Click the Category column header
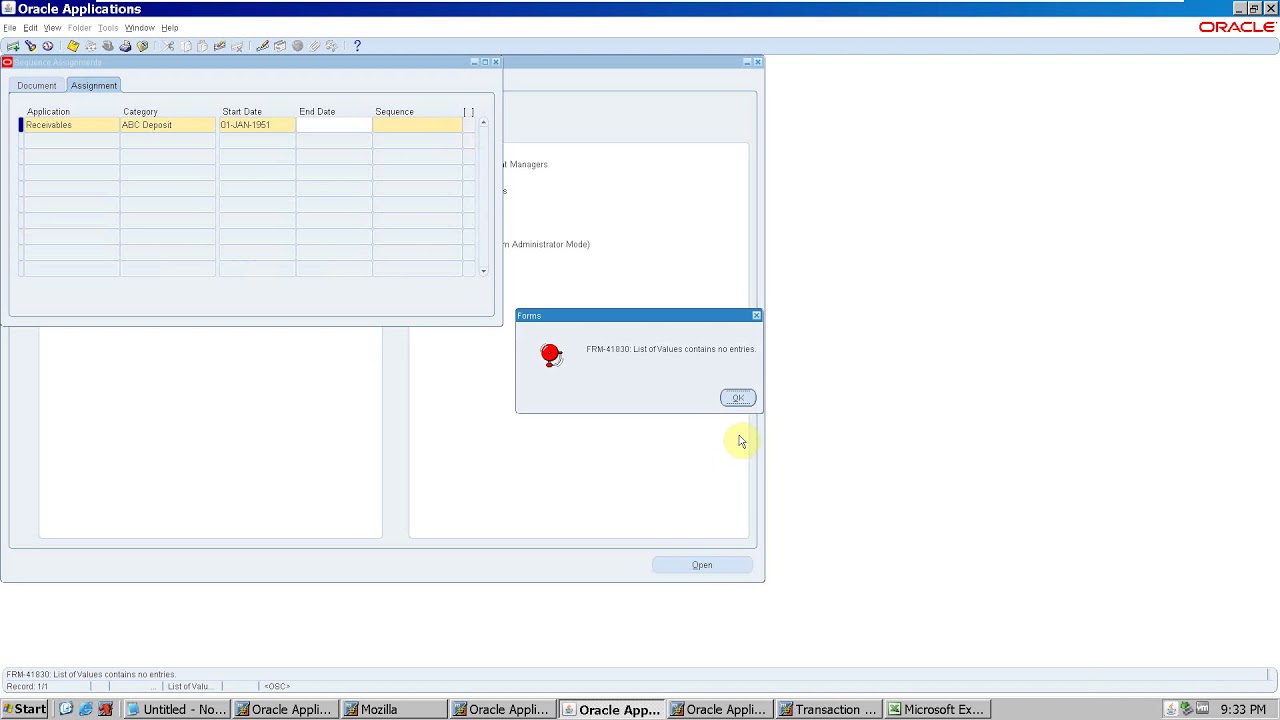The height and width of the screenshot is (720, 1280). [x=140, y=112]
